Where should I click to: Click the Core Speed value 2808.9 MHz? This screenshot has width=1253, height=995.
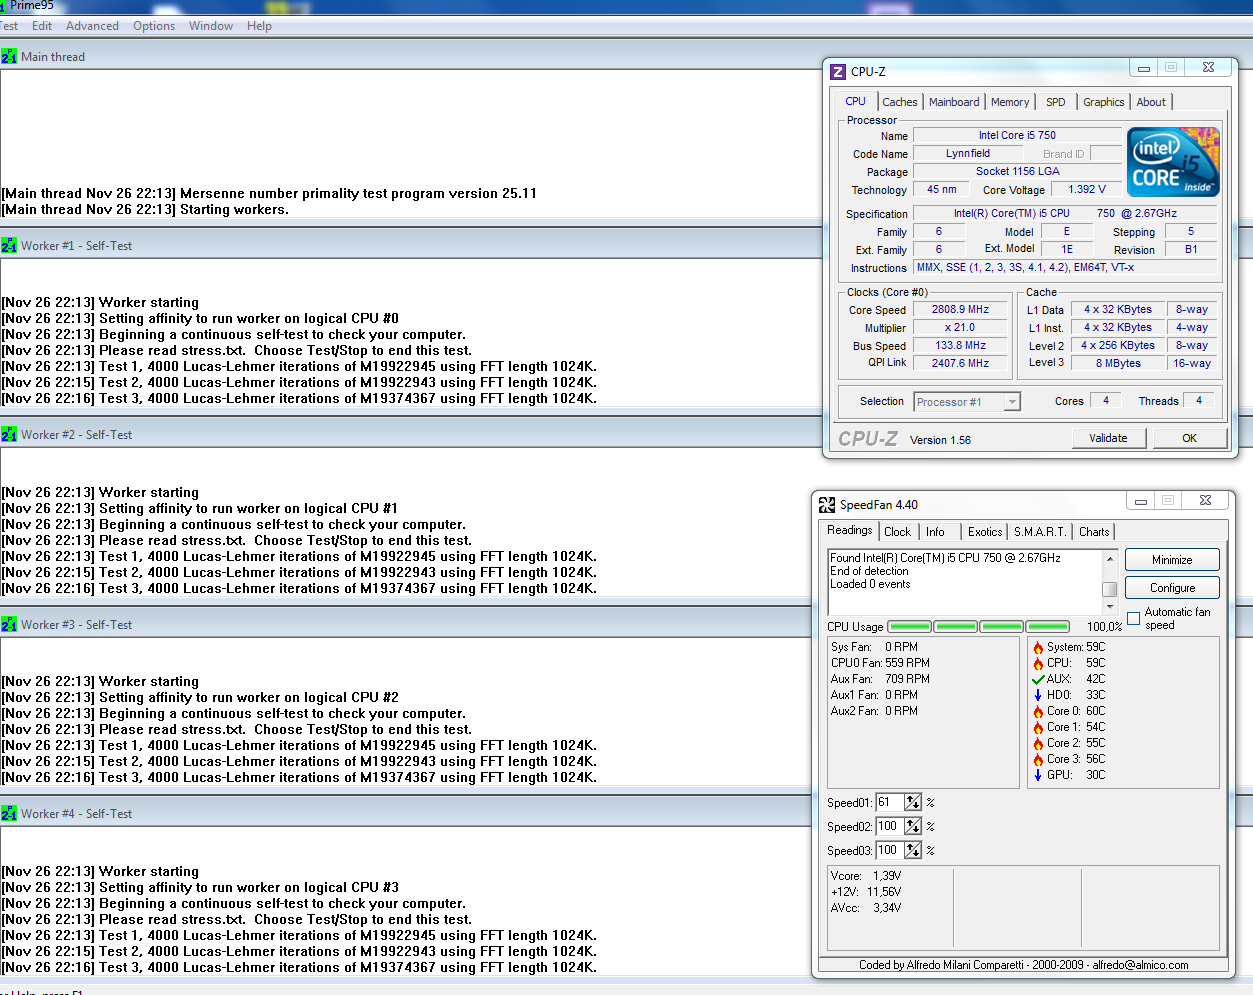click(x=960, y=310)
